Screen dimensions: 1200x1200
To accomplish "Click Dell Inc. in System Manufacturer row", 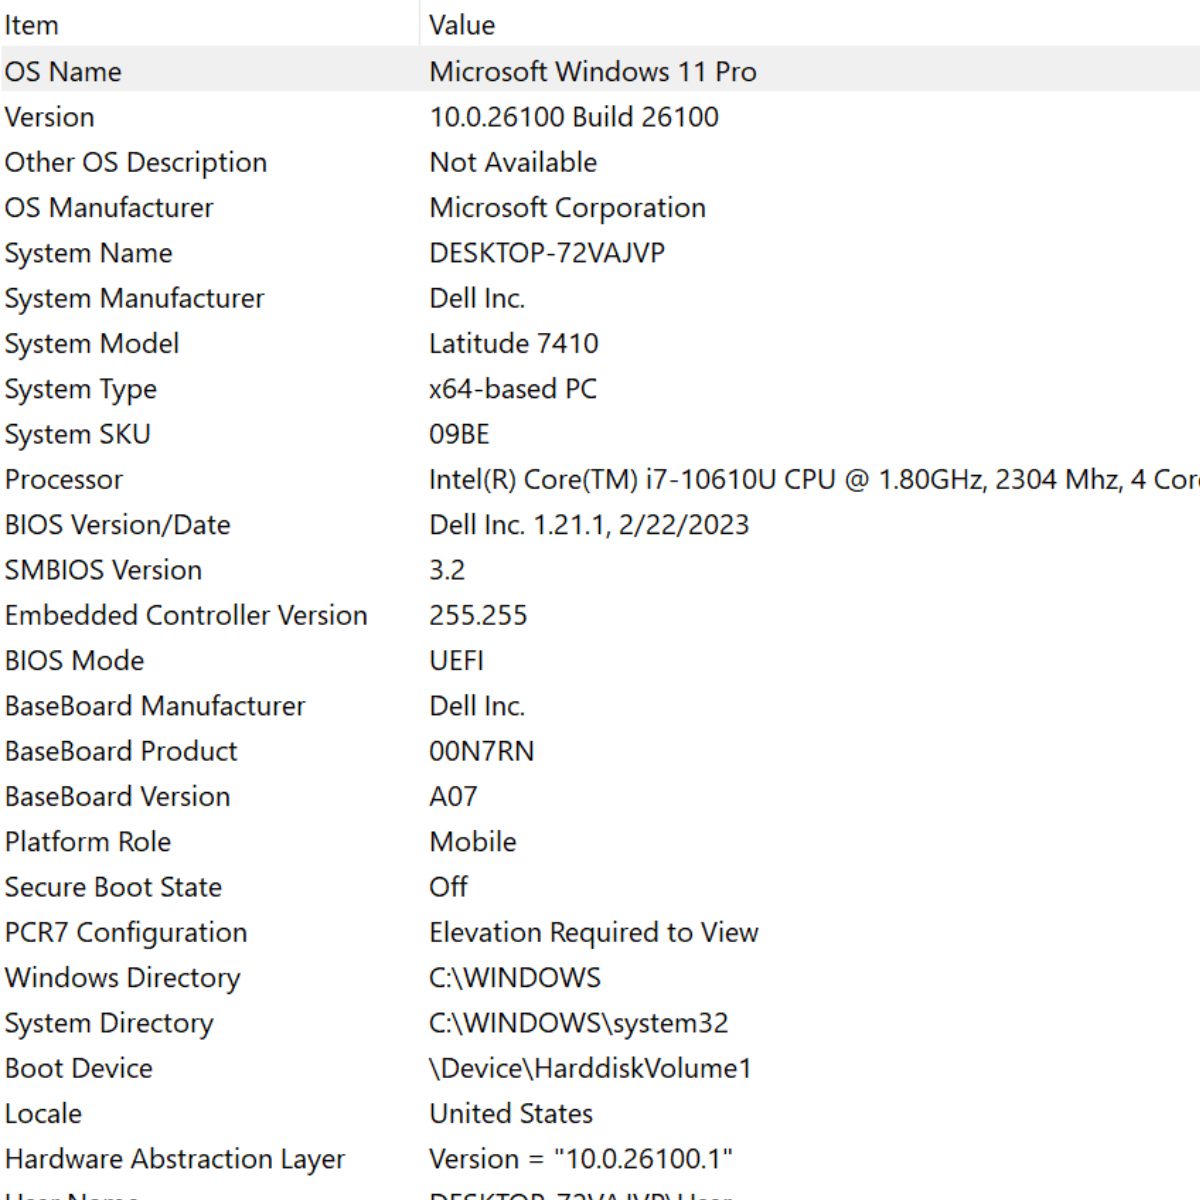I will (x=477, y=298).
